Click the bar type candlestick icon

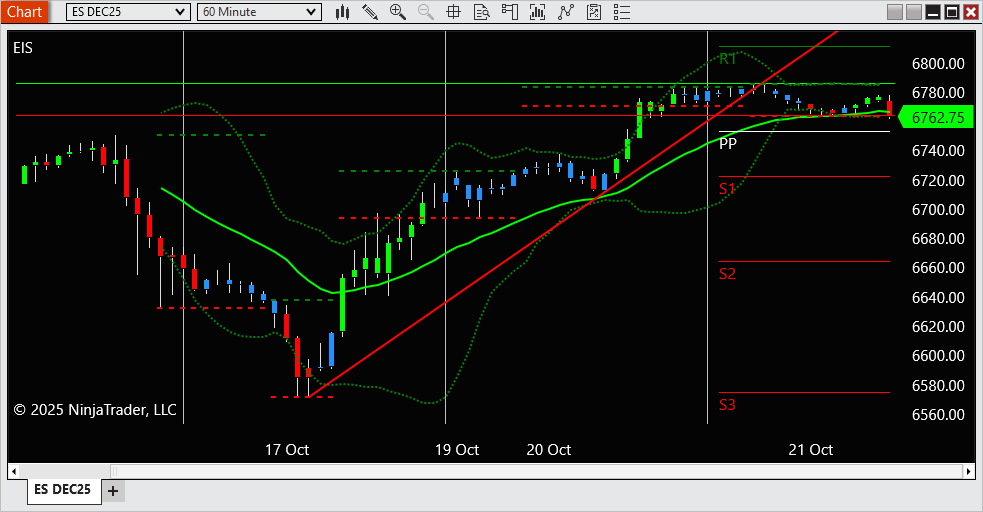(x=342, y=12)
